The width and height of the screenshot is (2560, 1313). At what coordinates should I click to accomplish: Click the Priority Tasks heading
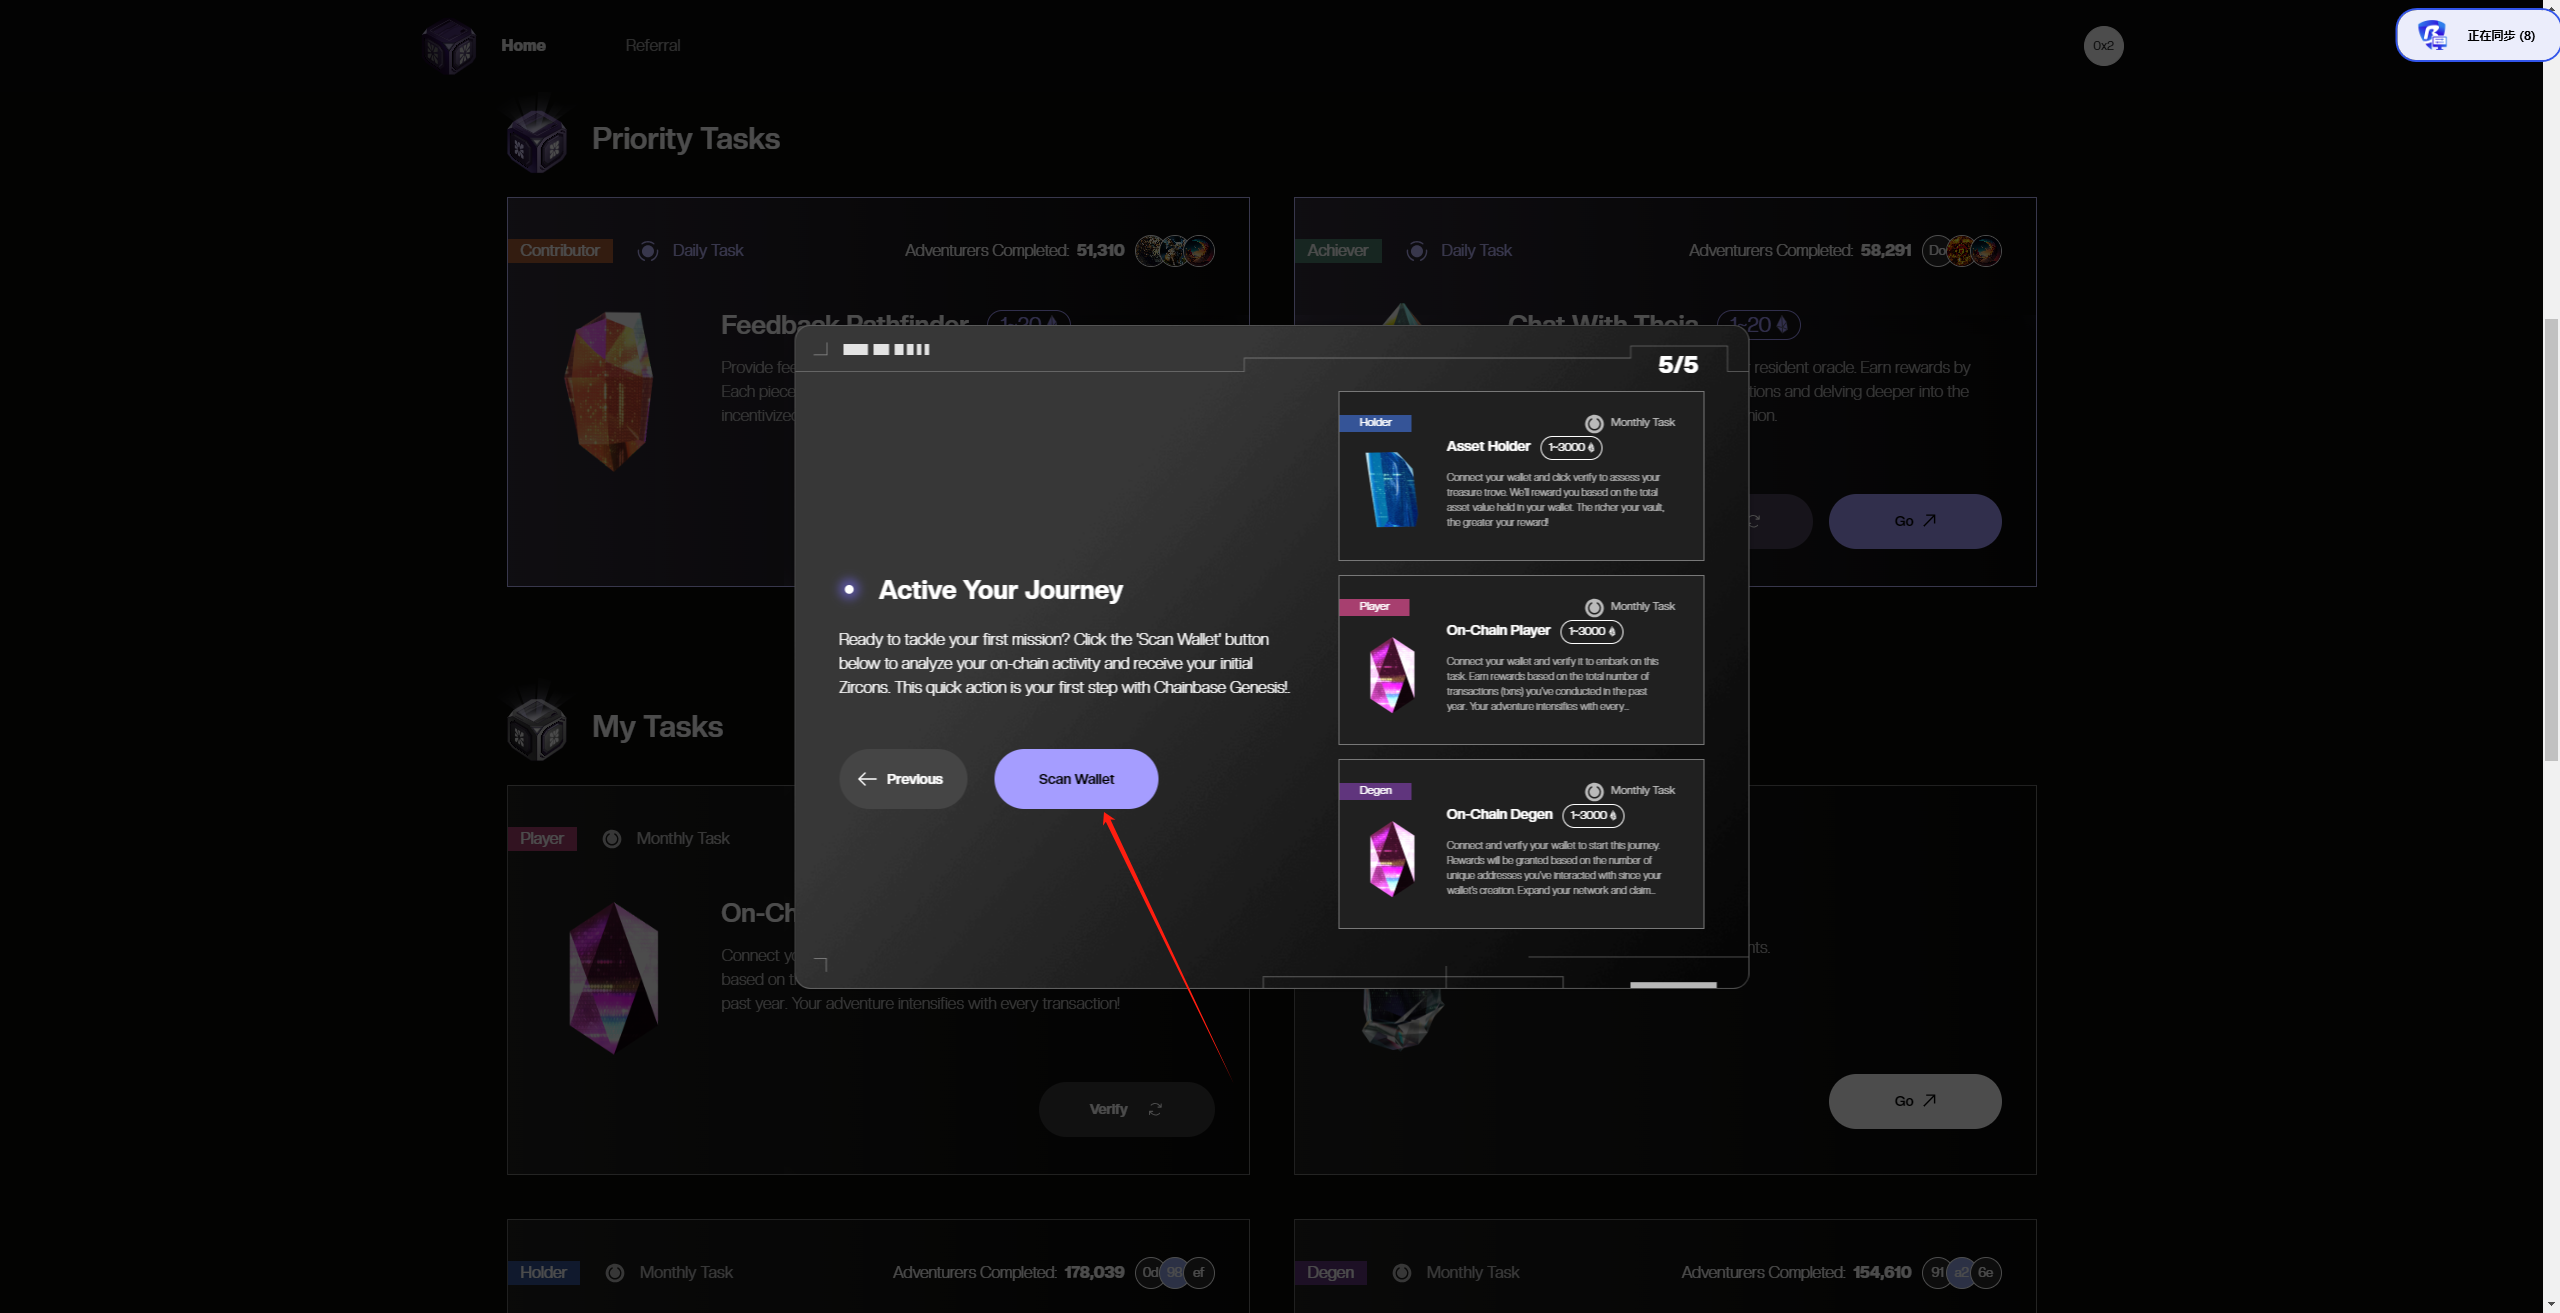pos(685,139)
